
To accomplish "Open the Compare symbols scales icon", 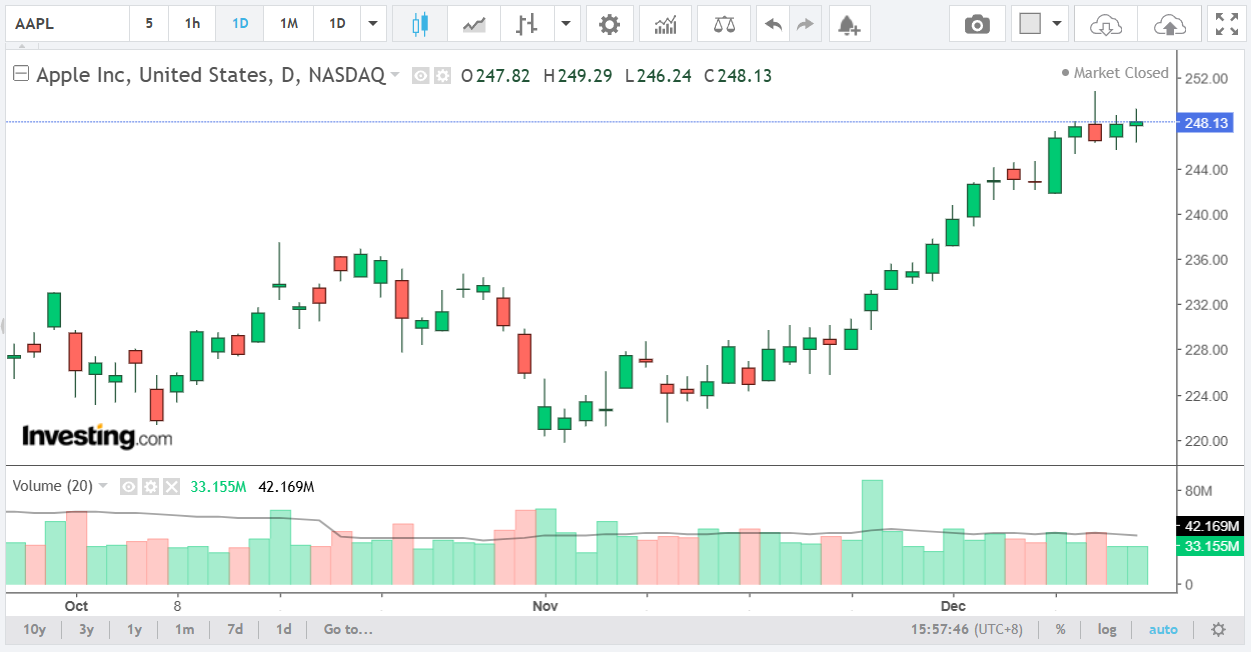I will click(724, 24).
